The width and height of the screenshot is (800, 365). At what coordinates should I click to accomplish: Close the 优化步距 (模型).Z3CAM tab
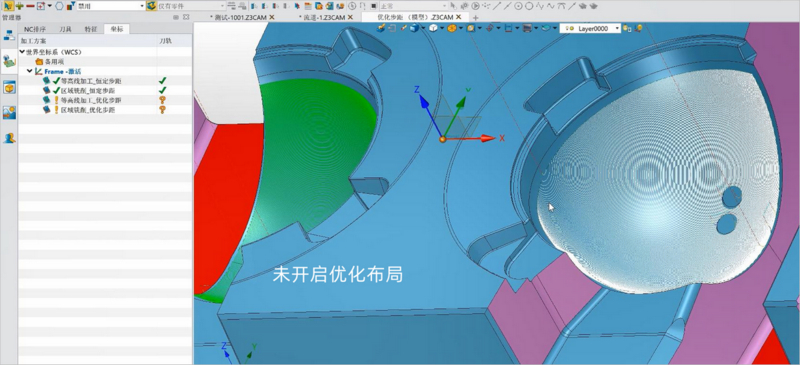click(459, 17)
